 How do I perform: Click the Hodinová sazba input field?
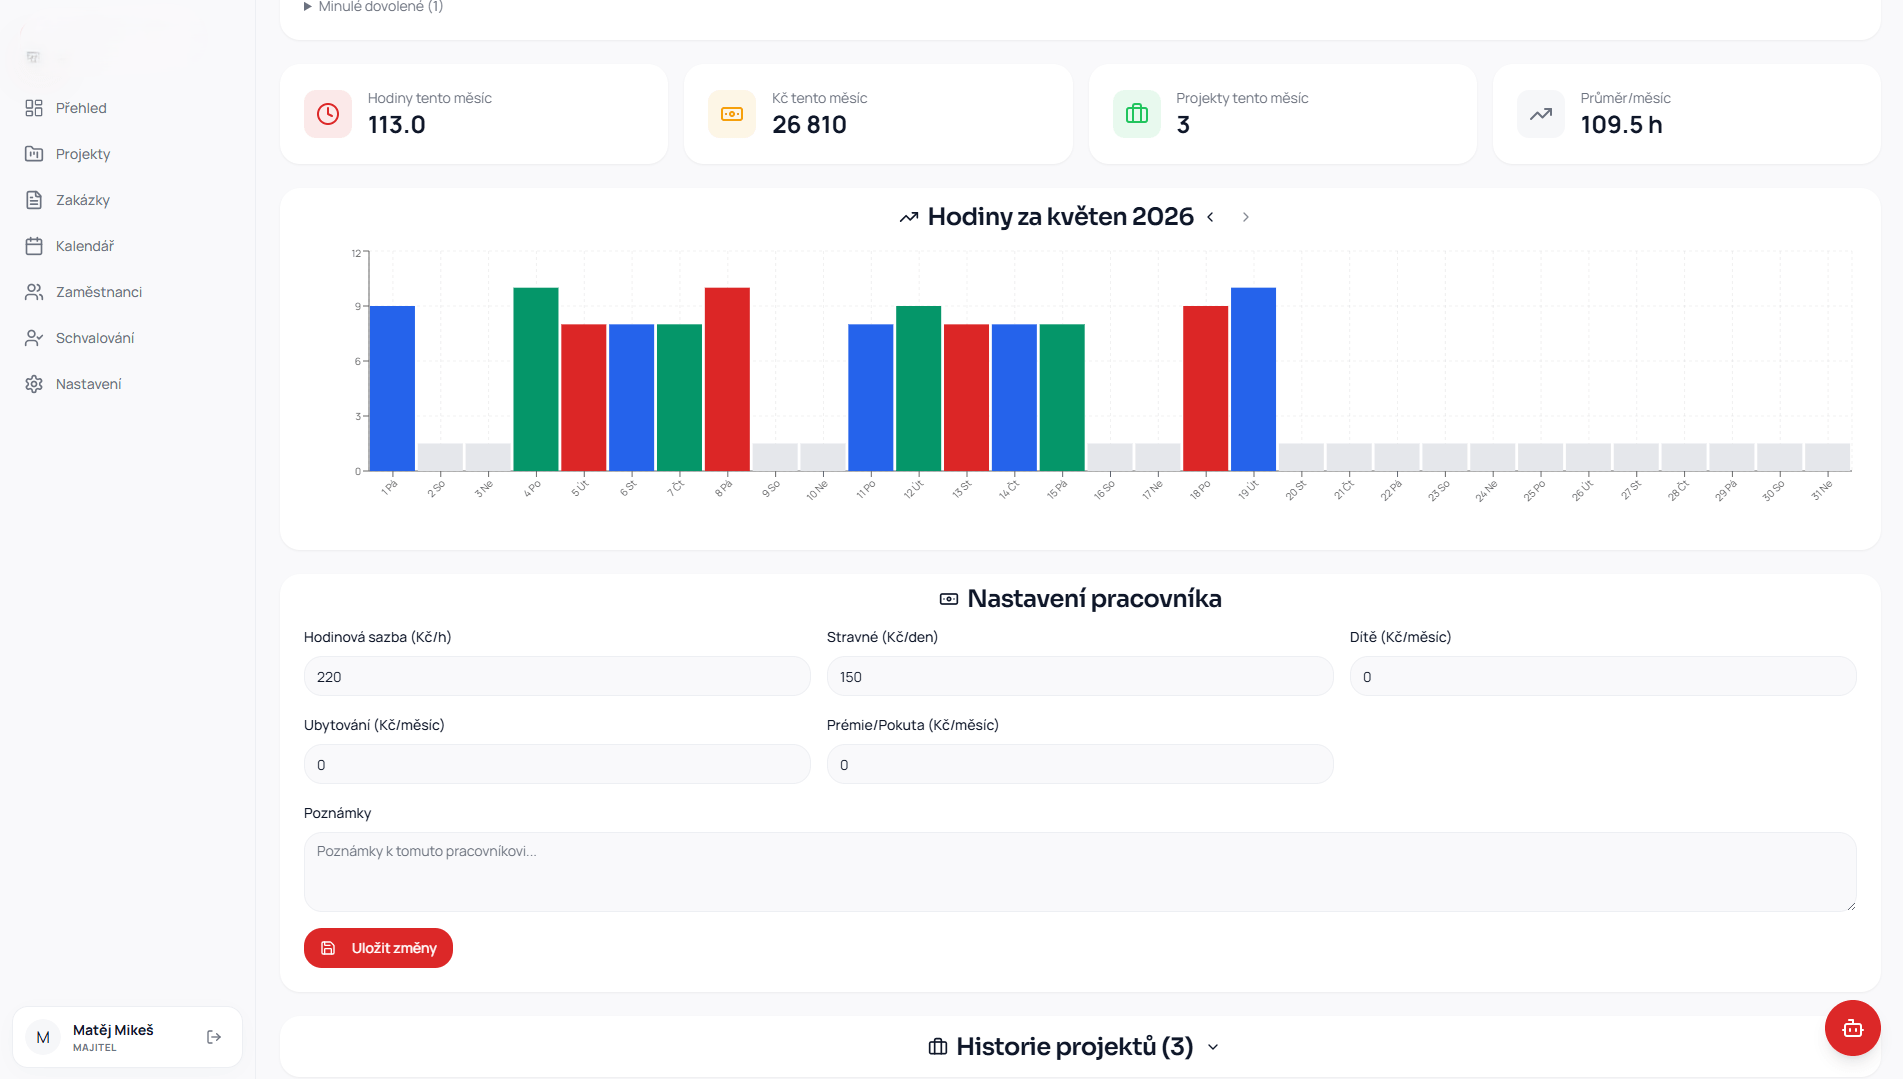tap(557, 677)
